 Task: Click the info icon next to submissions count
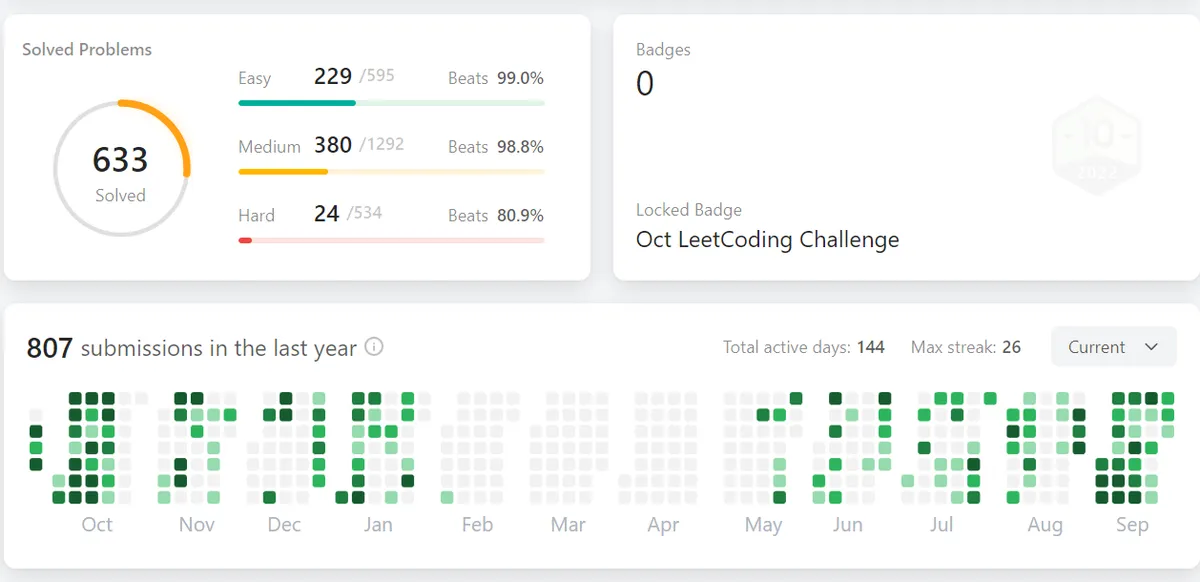(x=374, y=347)
